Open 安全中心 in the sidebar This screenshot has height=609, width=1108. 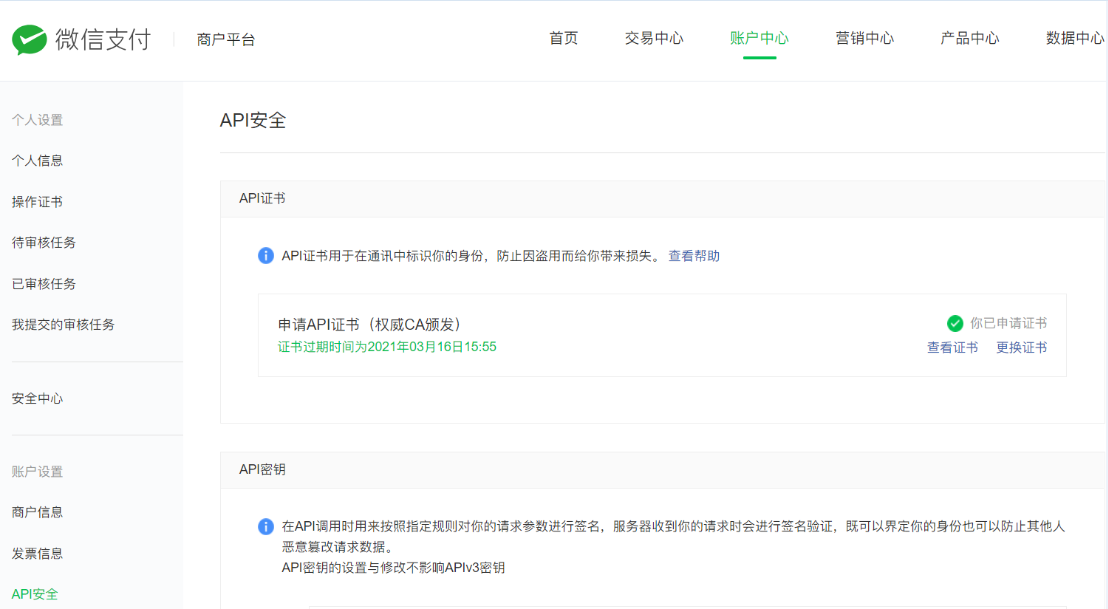pos(37,398)
